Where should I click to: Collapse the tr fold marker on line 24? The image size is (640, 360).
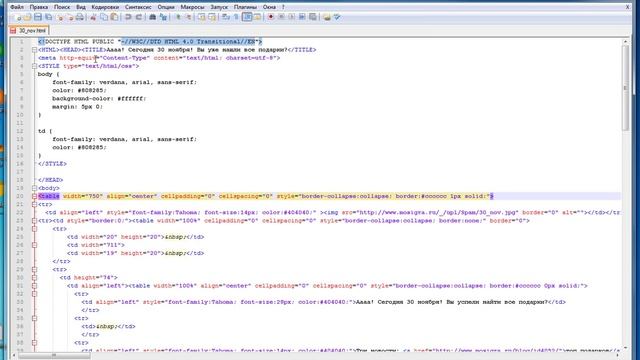(34, 229)
